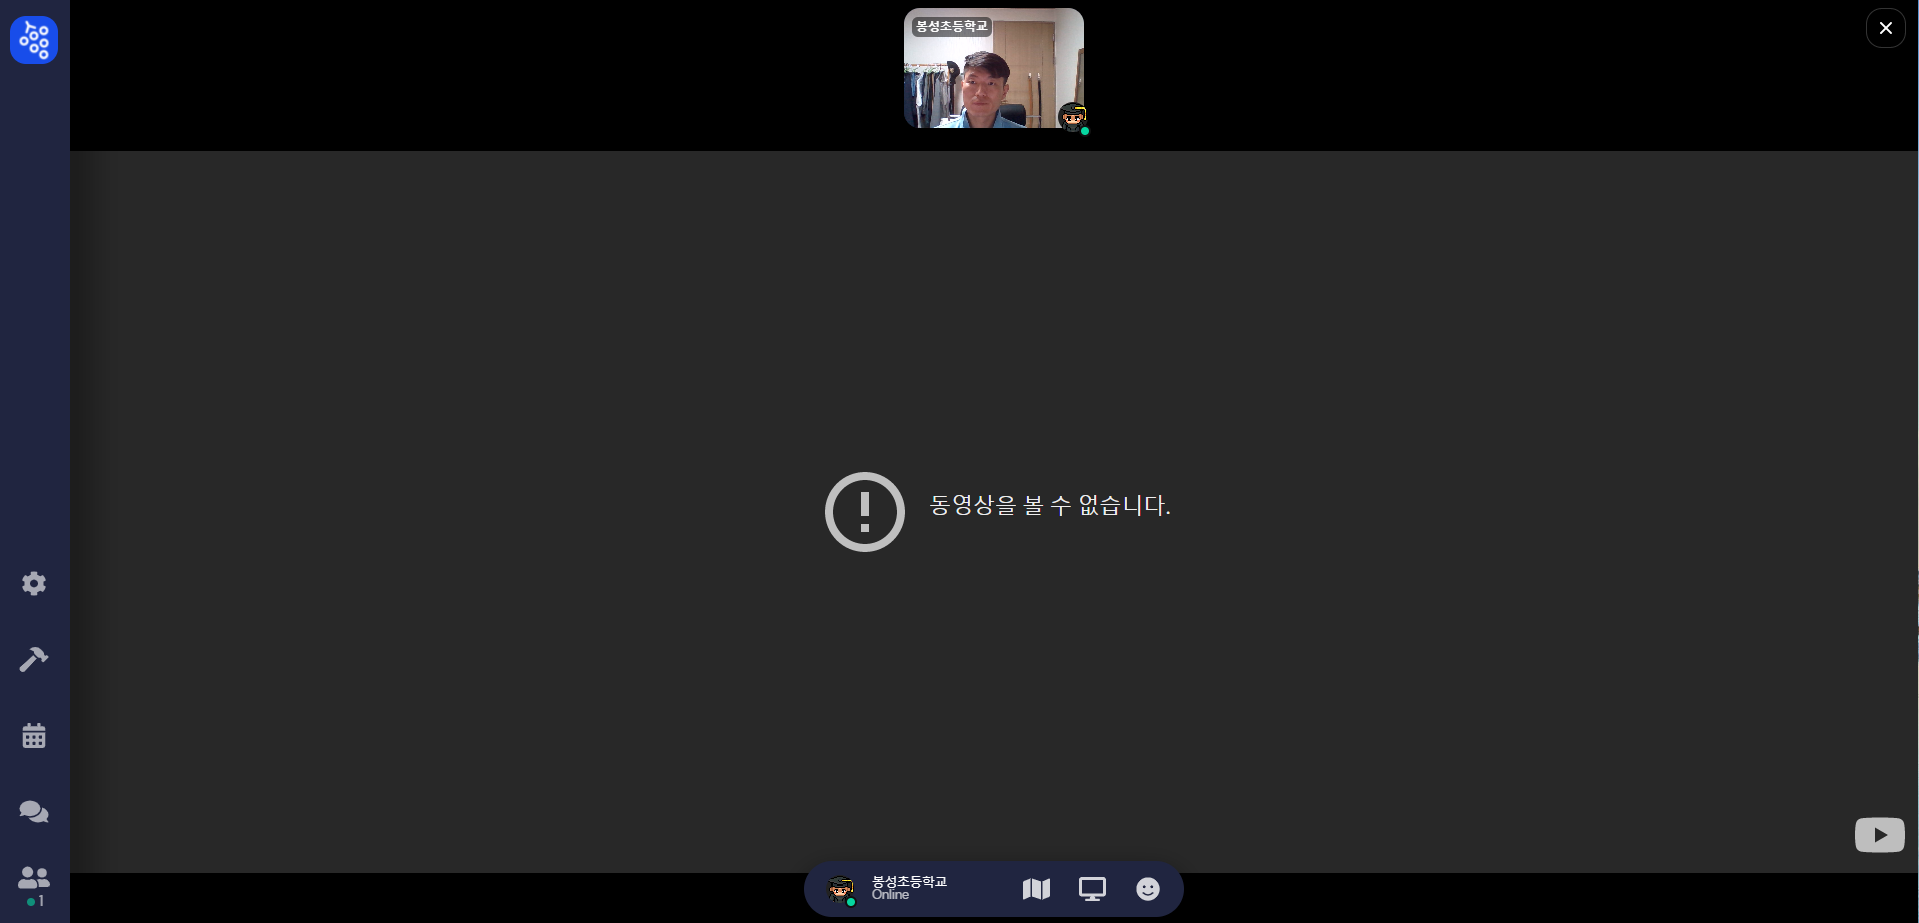This screenshot has height=923, width=1919.
Task: Click the YouTube logo on player
Action: (x=1879, y=835)
